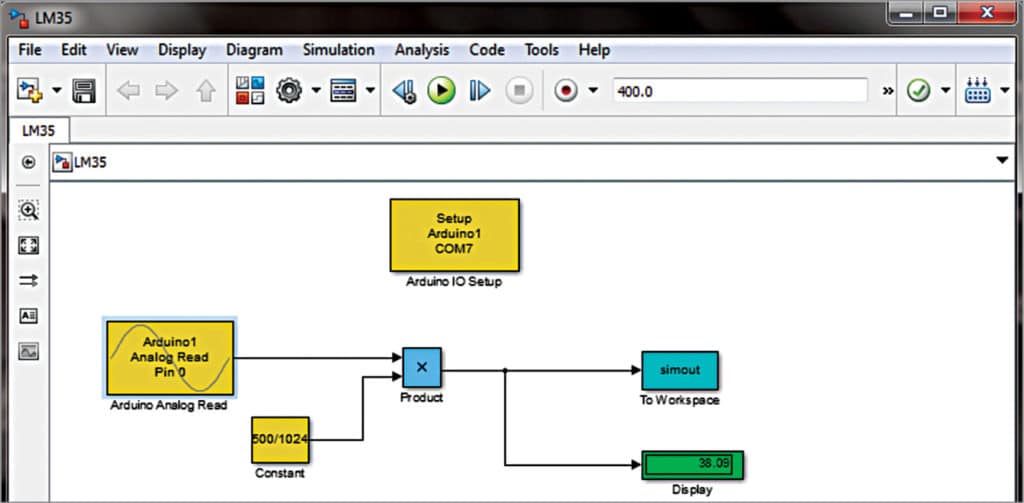Click the simulation stop time field
Image resolution: width=1024 pixels, height=503 pixels.
click(x=738, y=91)
